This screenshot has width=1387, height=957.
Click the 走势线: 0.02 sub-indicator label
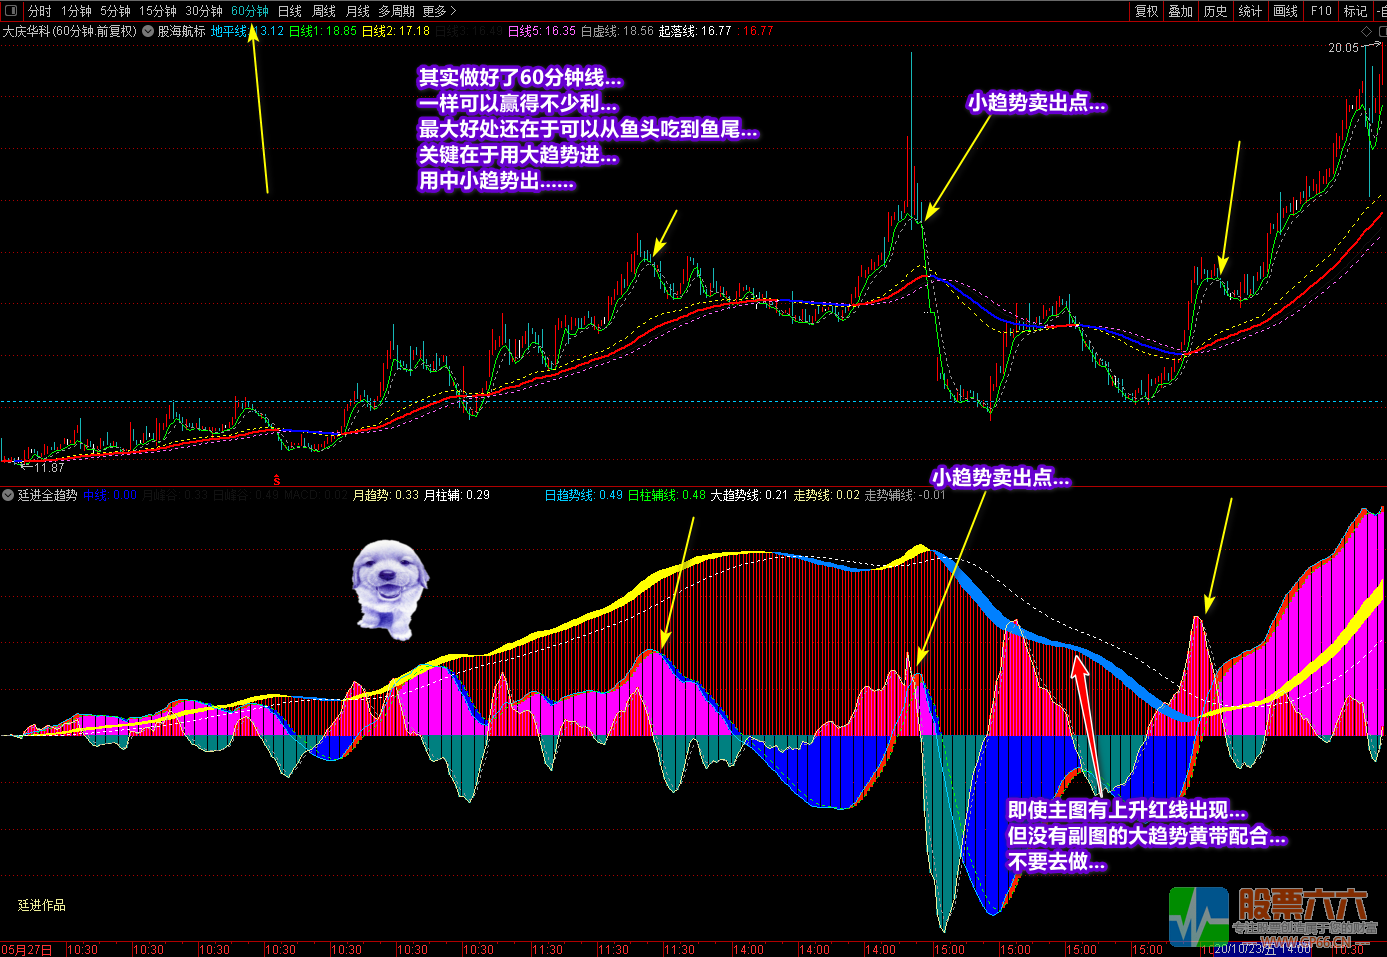point(826,495)
